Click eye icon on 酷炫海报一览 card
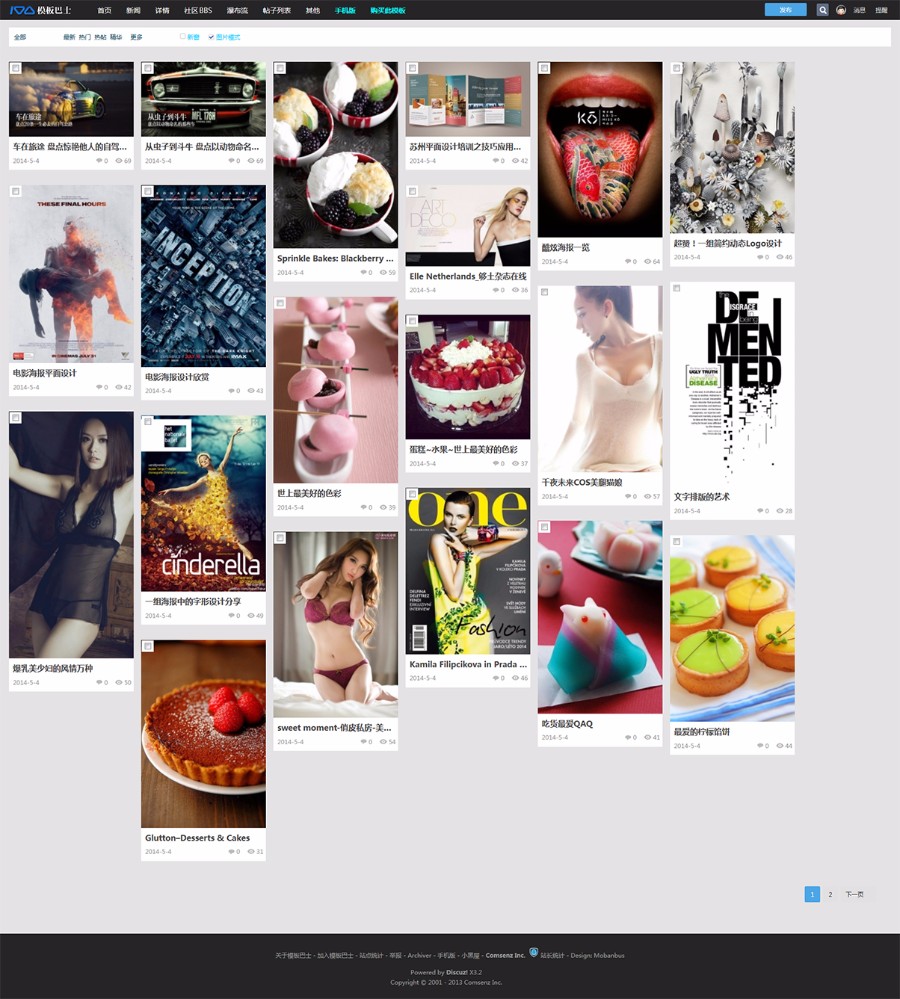 tap(648, 261)
